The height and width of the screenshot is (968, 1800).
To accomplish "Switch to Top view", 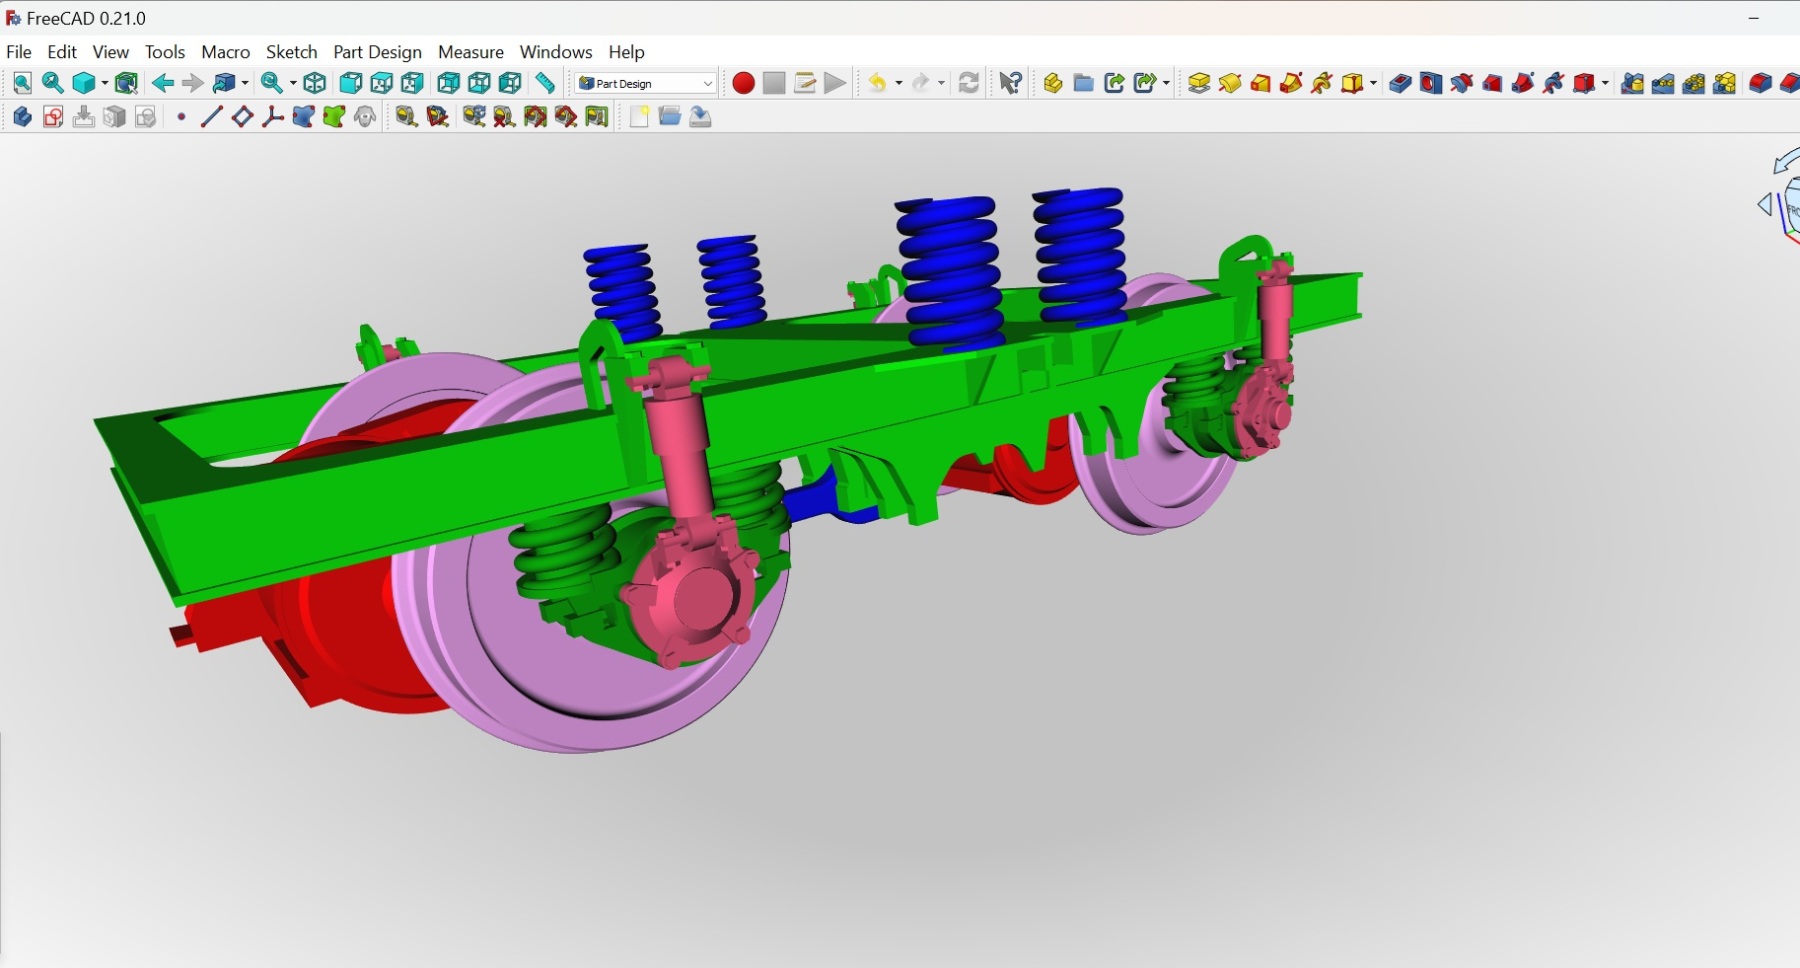I will tap(381, 83).
